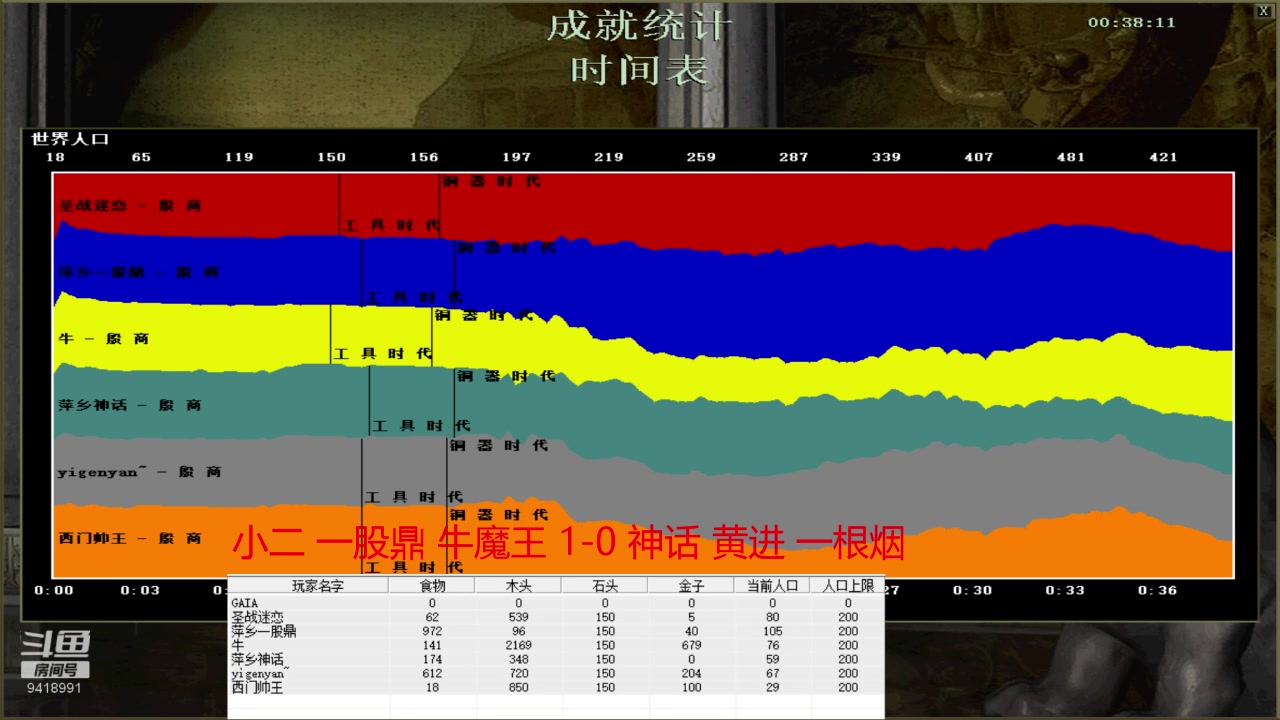Sort by 食物 column header
1280x720 pixels.
432,586
